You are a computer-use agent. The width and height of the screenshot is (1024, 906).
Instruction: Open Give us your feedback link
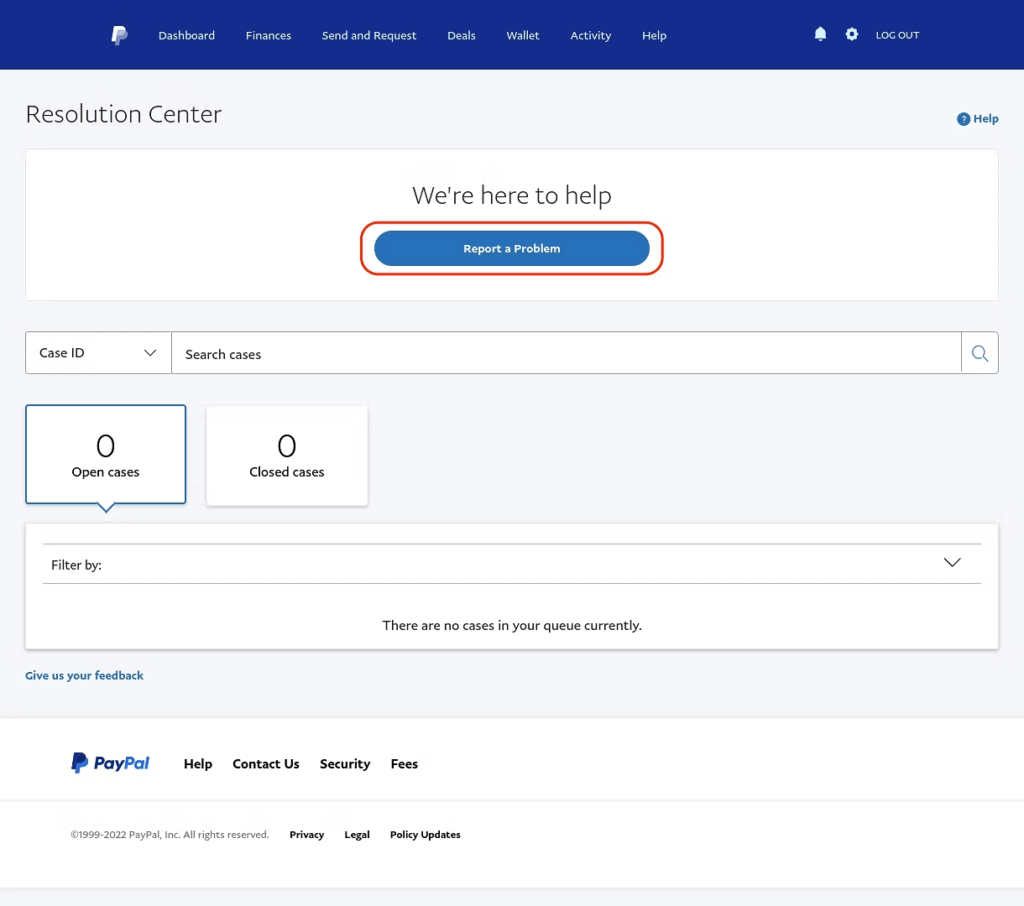click(x=84, y=676)
